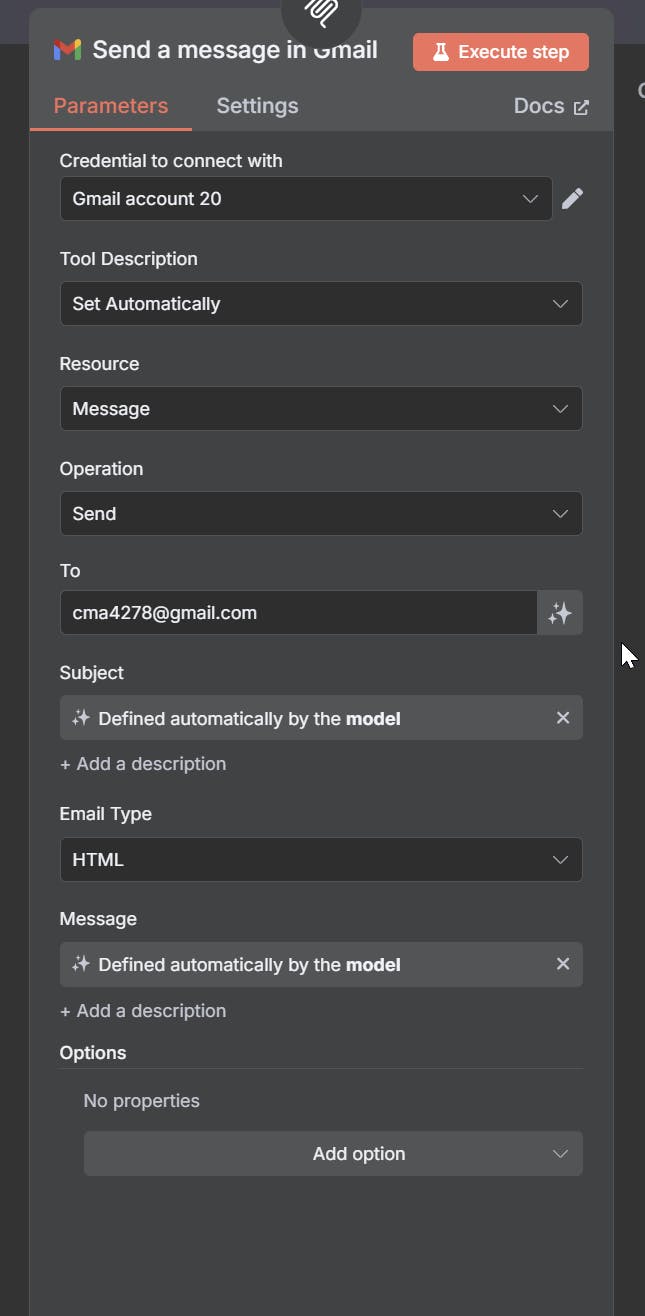Screen dimensions: 645x1316
Task: Click the Credential to connect with label
Action: coord(171,161)
